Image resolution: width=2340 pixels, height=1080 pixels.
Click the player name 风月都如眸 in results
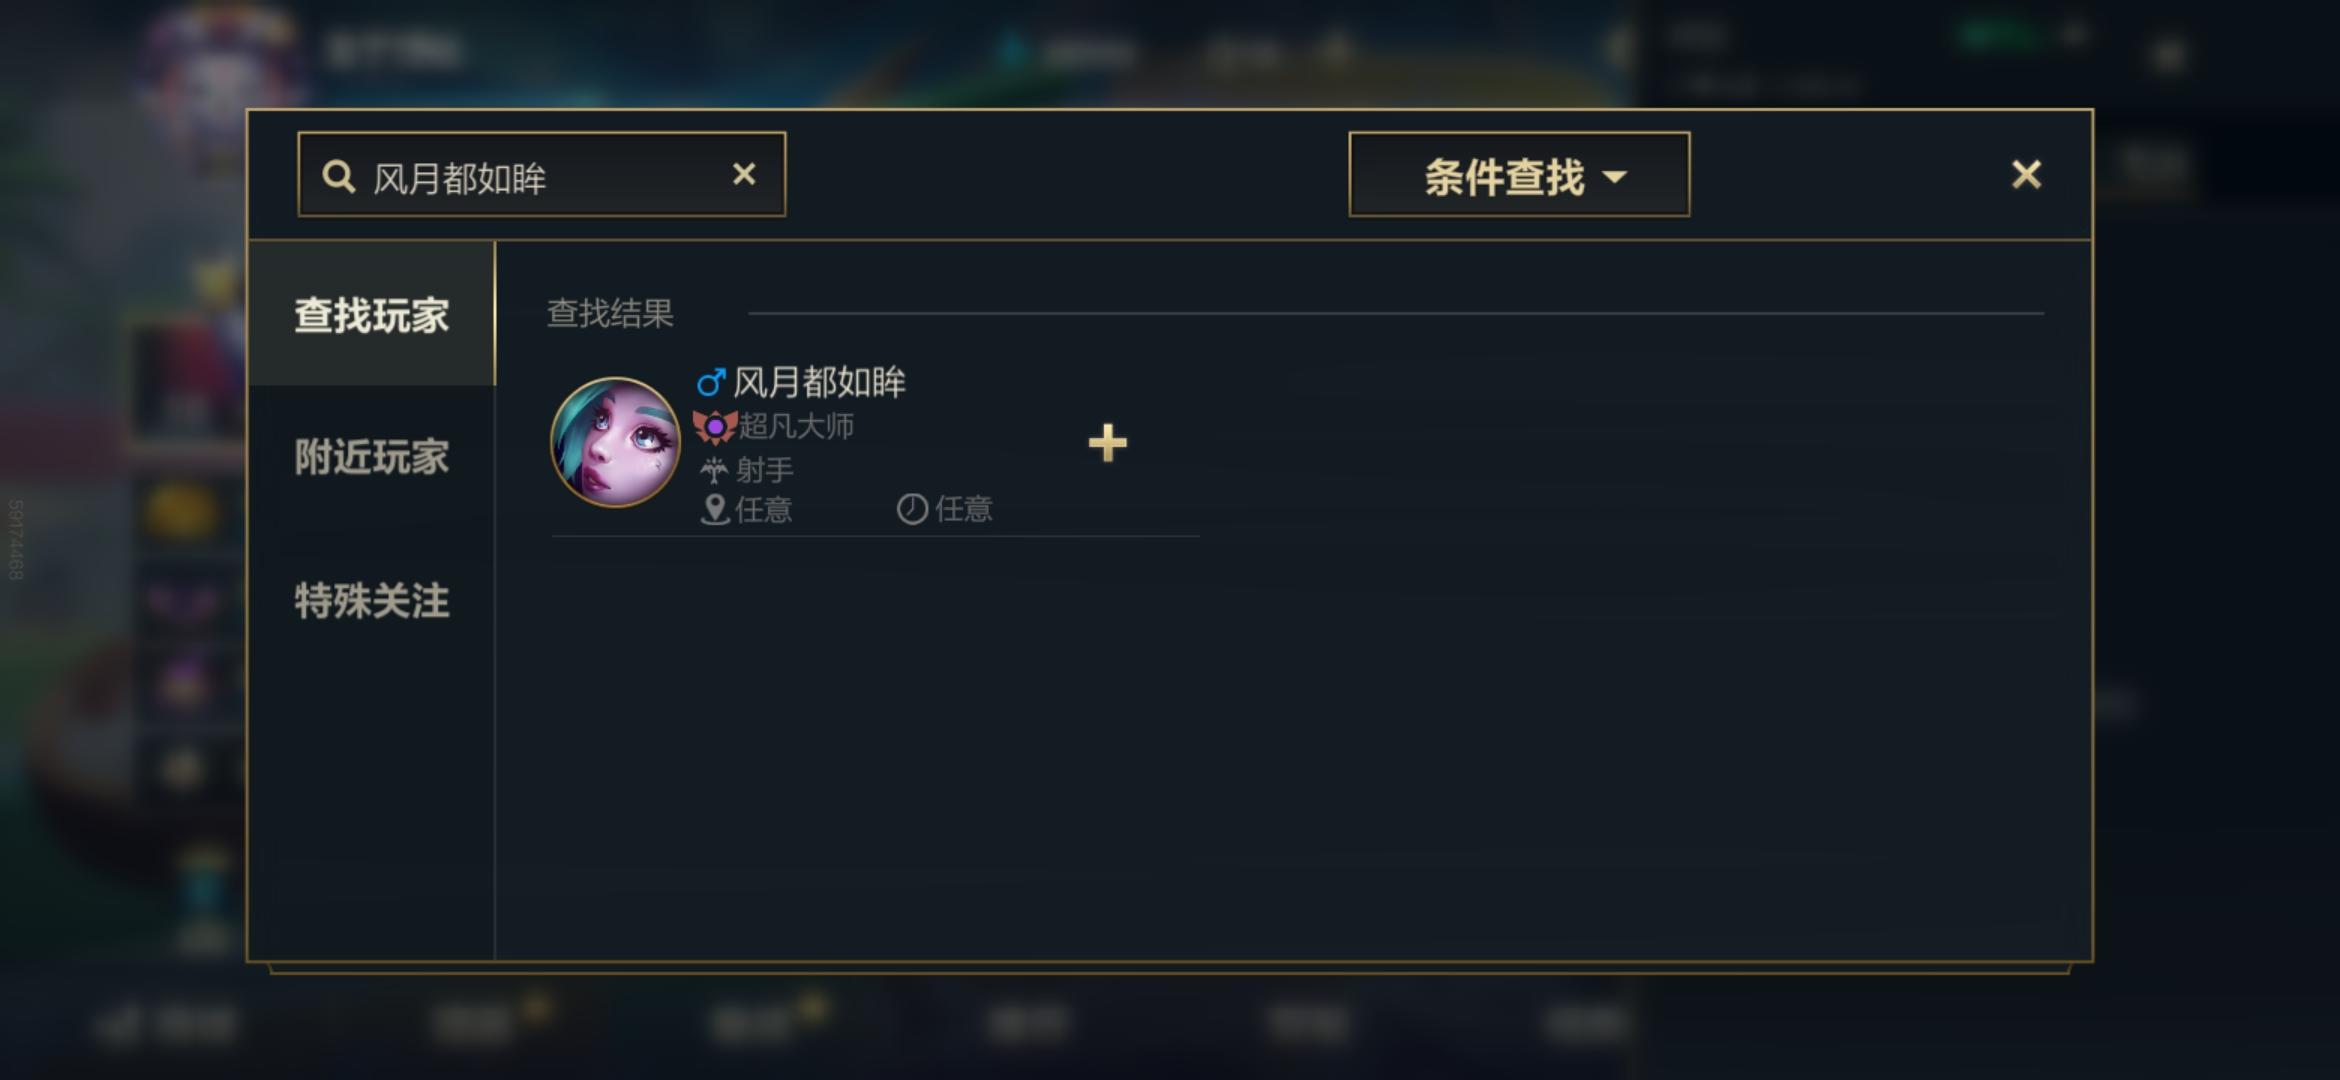click(x=819, y=382)
